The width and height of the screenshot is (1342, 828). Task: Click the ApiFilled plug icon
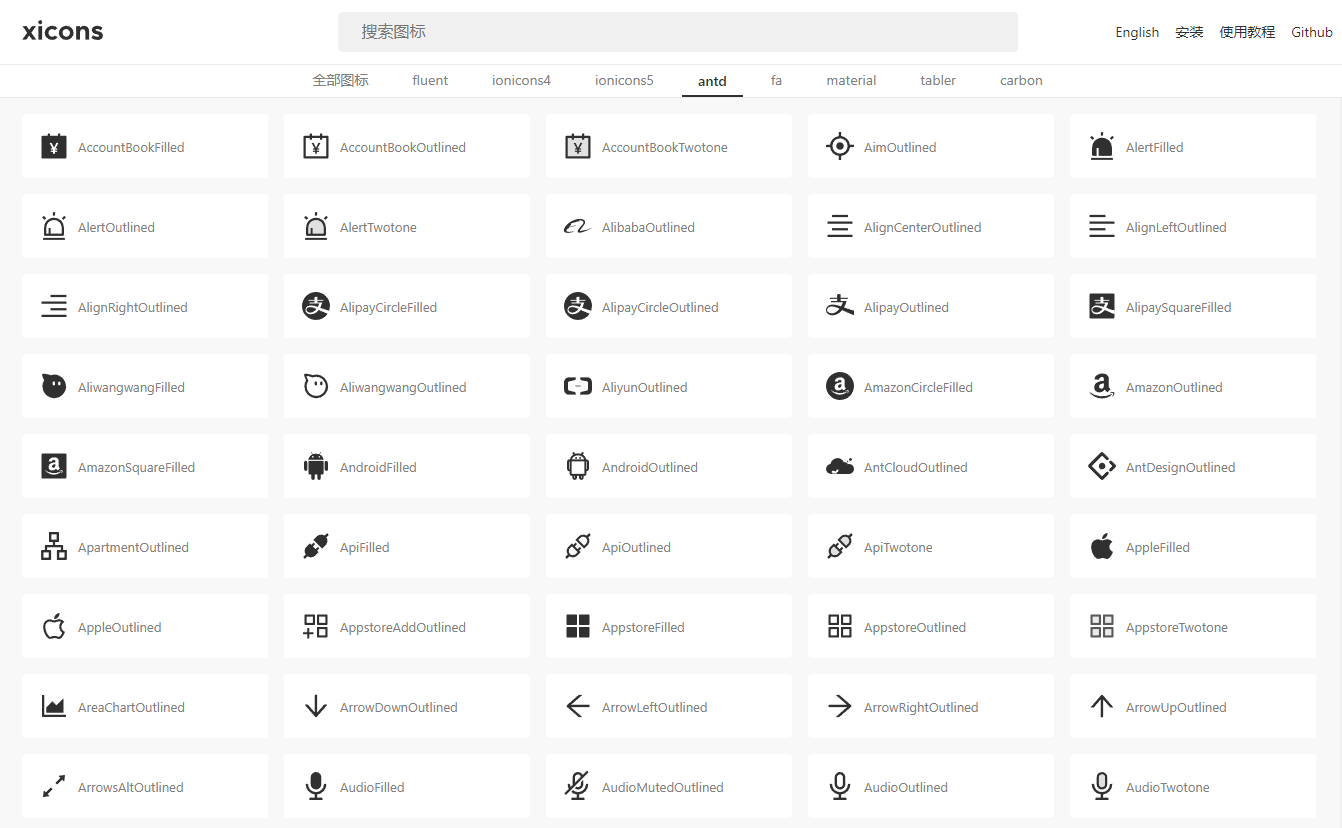coord(316,547)
